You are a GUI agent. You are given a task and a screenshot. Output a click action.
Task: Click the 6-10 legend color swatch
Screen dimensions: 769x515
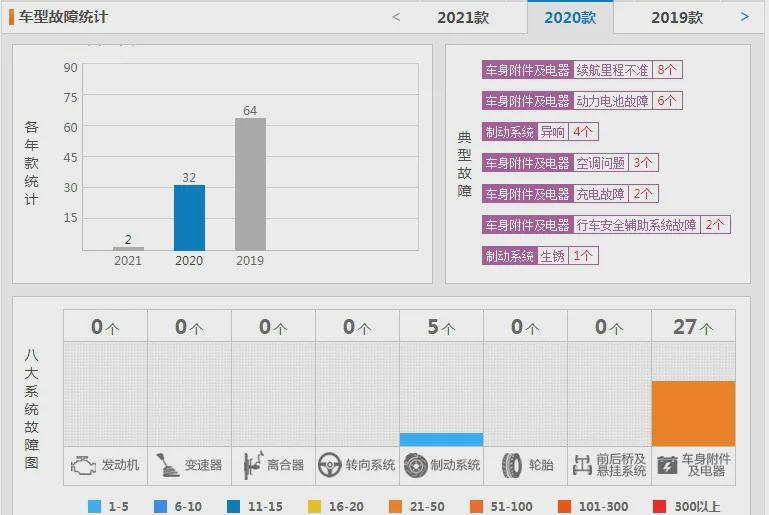click(160, 506)
